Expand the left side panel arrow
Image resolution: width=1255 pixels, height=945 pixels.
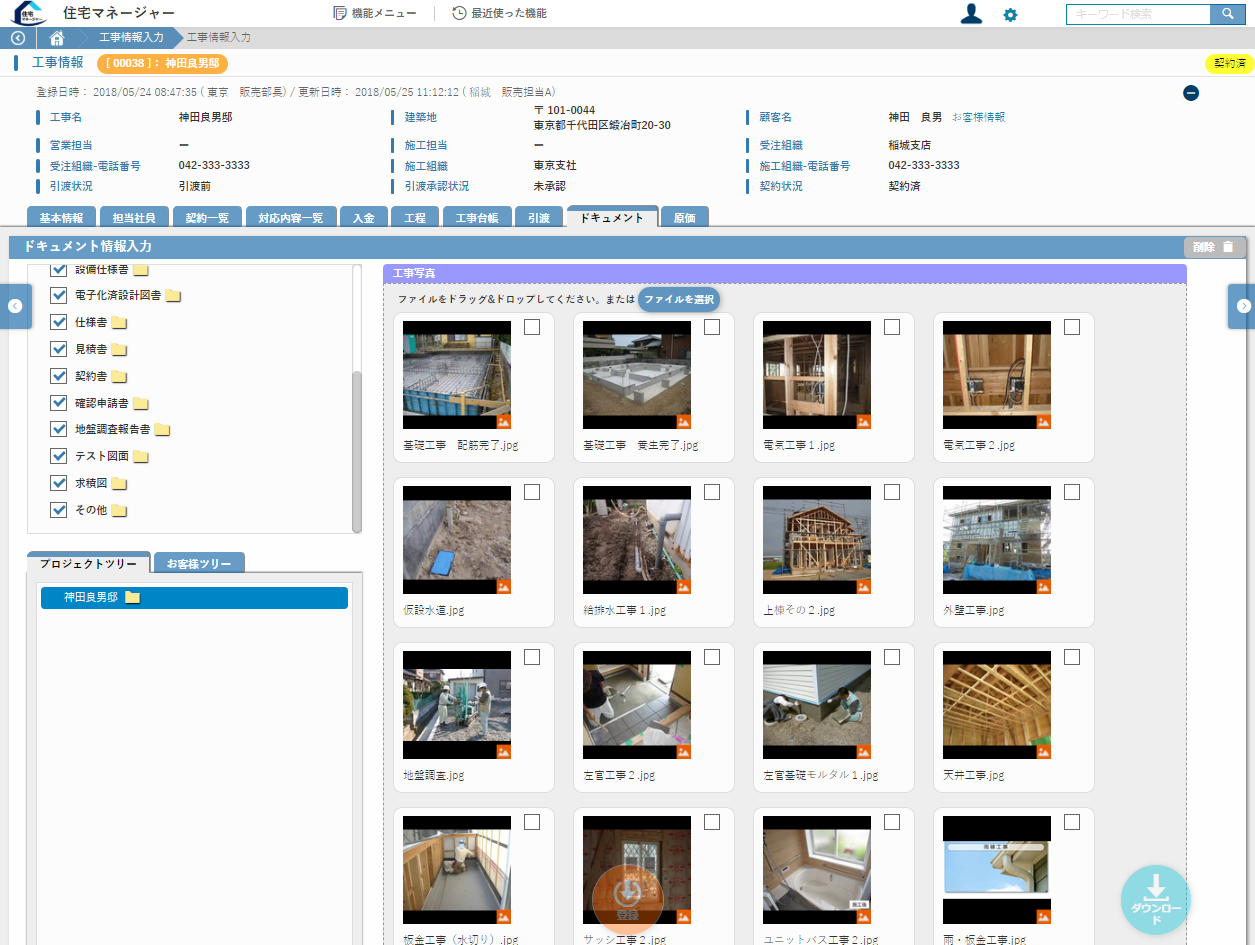(x=15, y=306)
